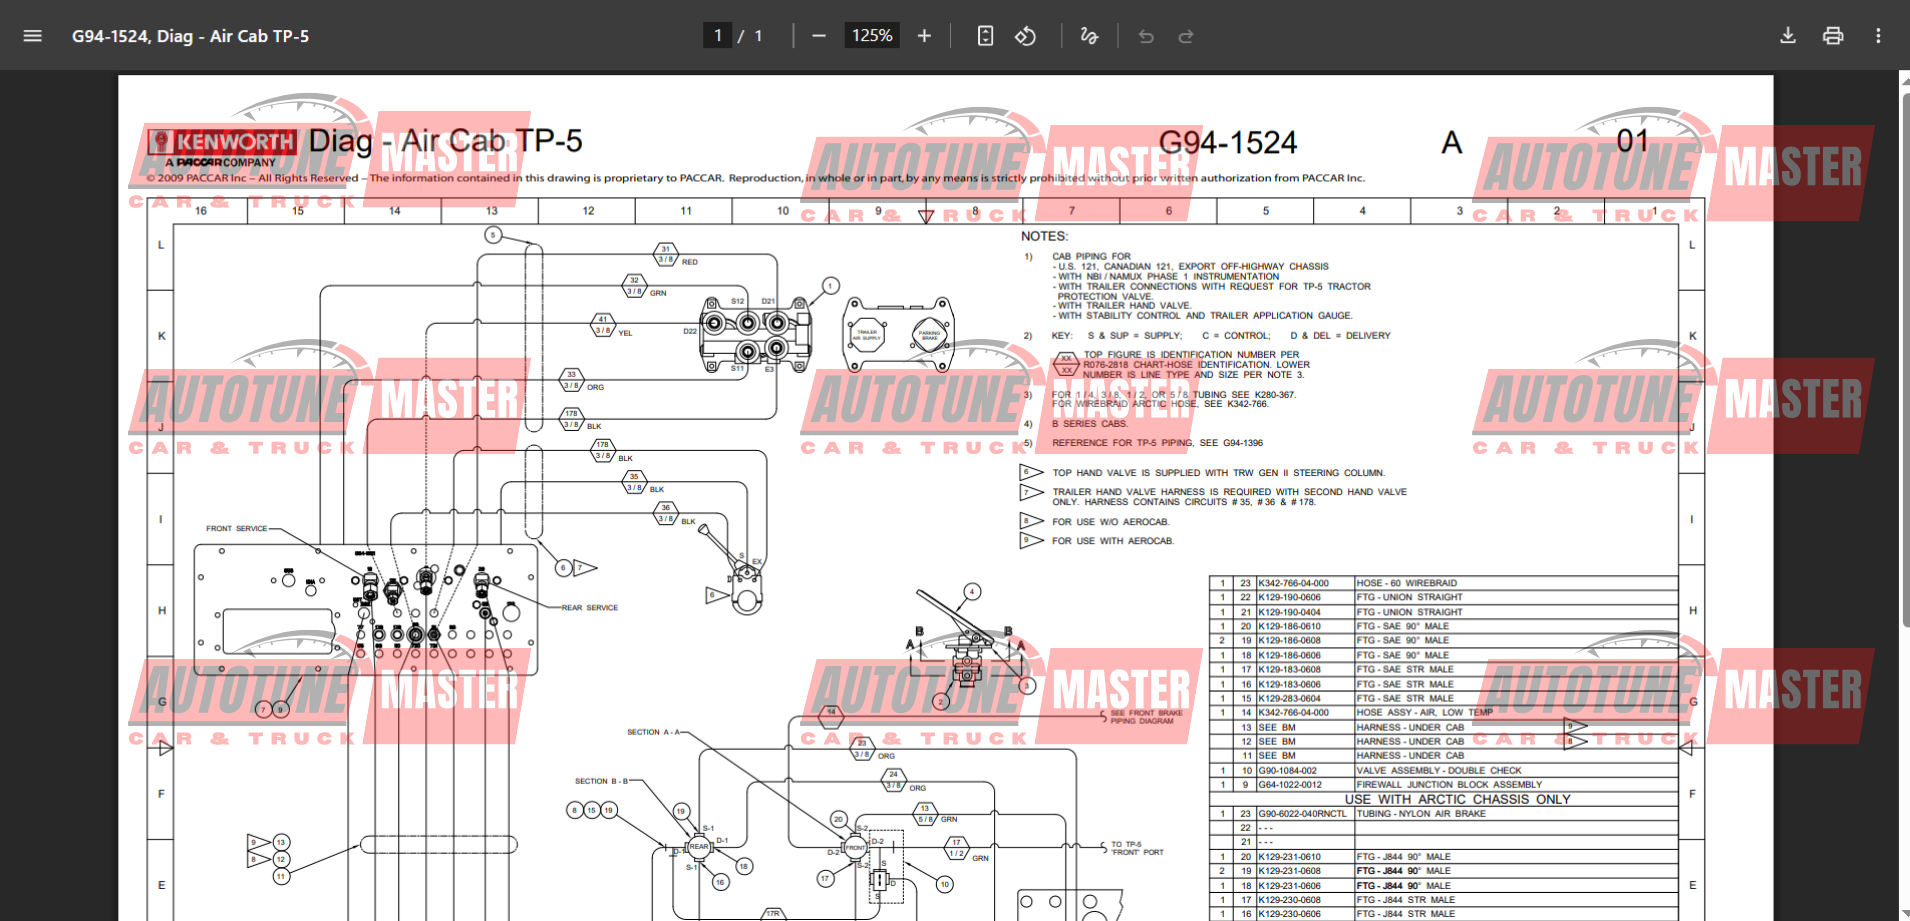Click the redo arrow in toolbar
Viewport: 1910px width, 921px height.
[x=1186, y=36]
